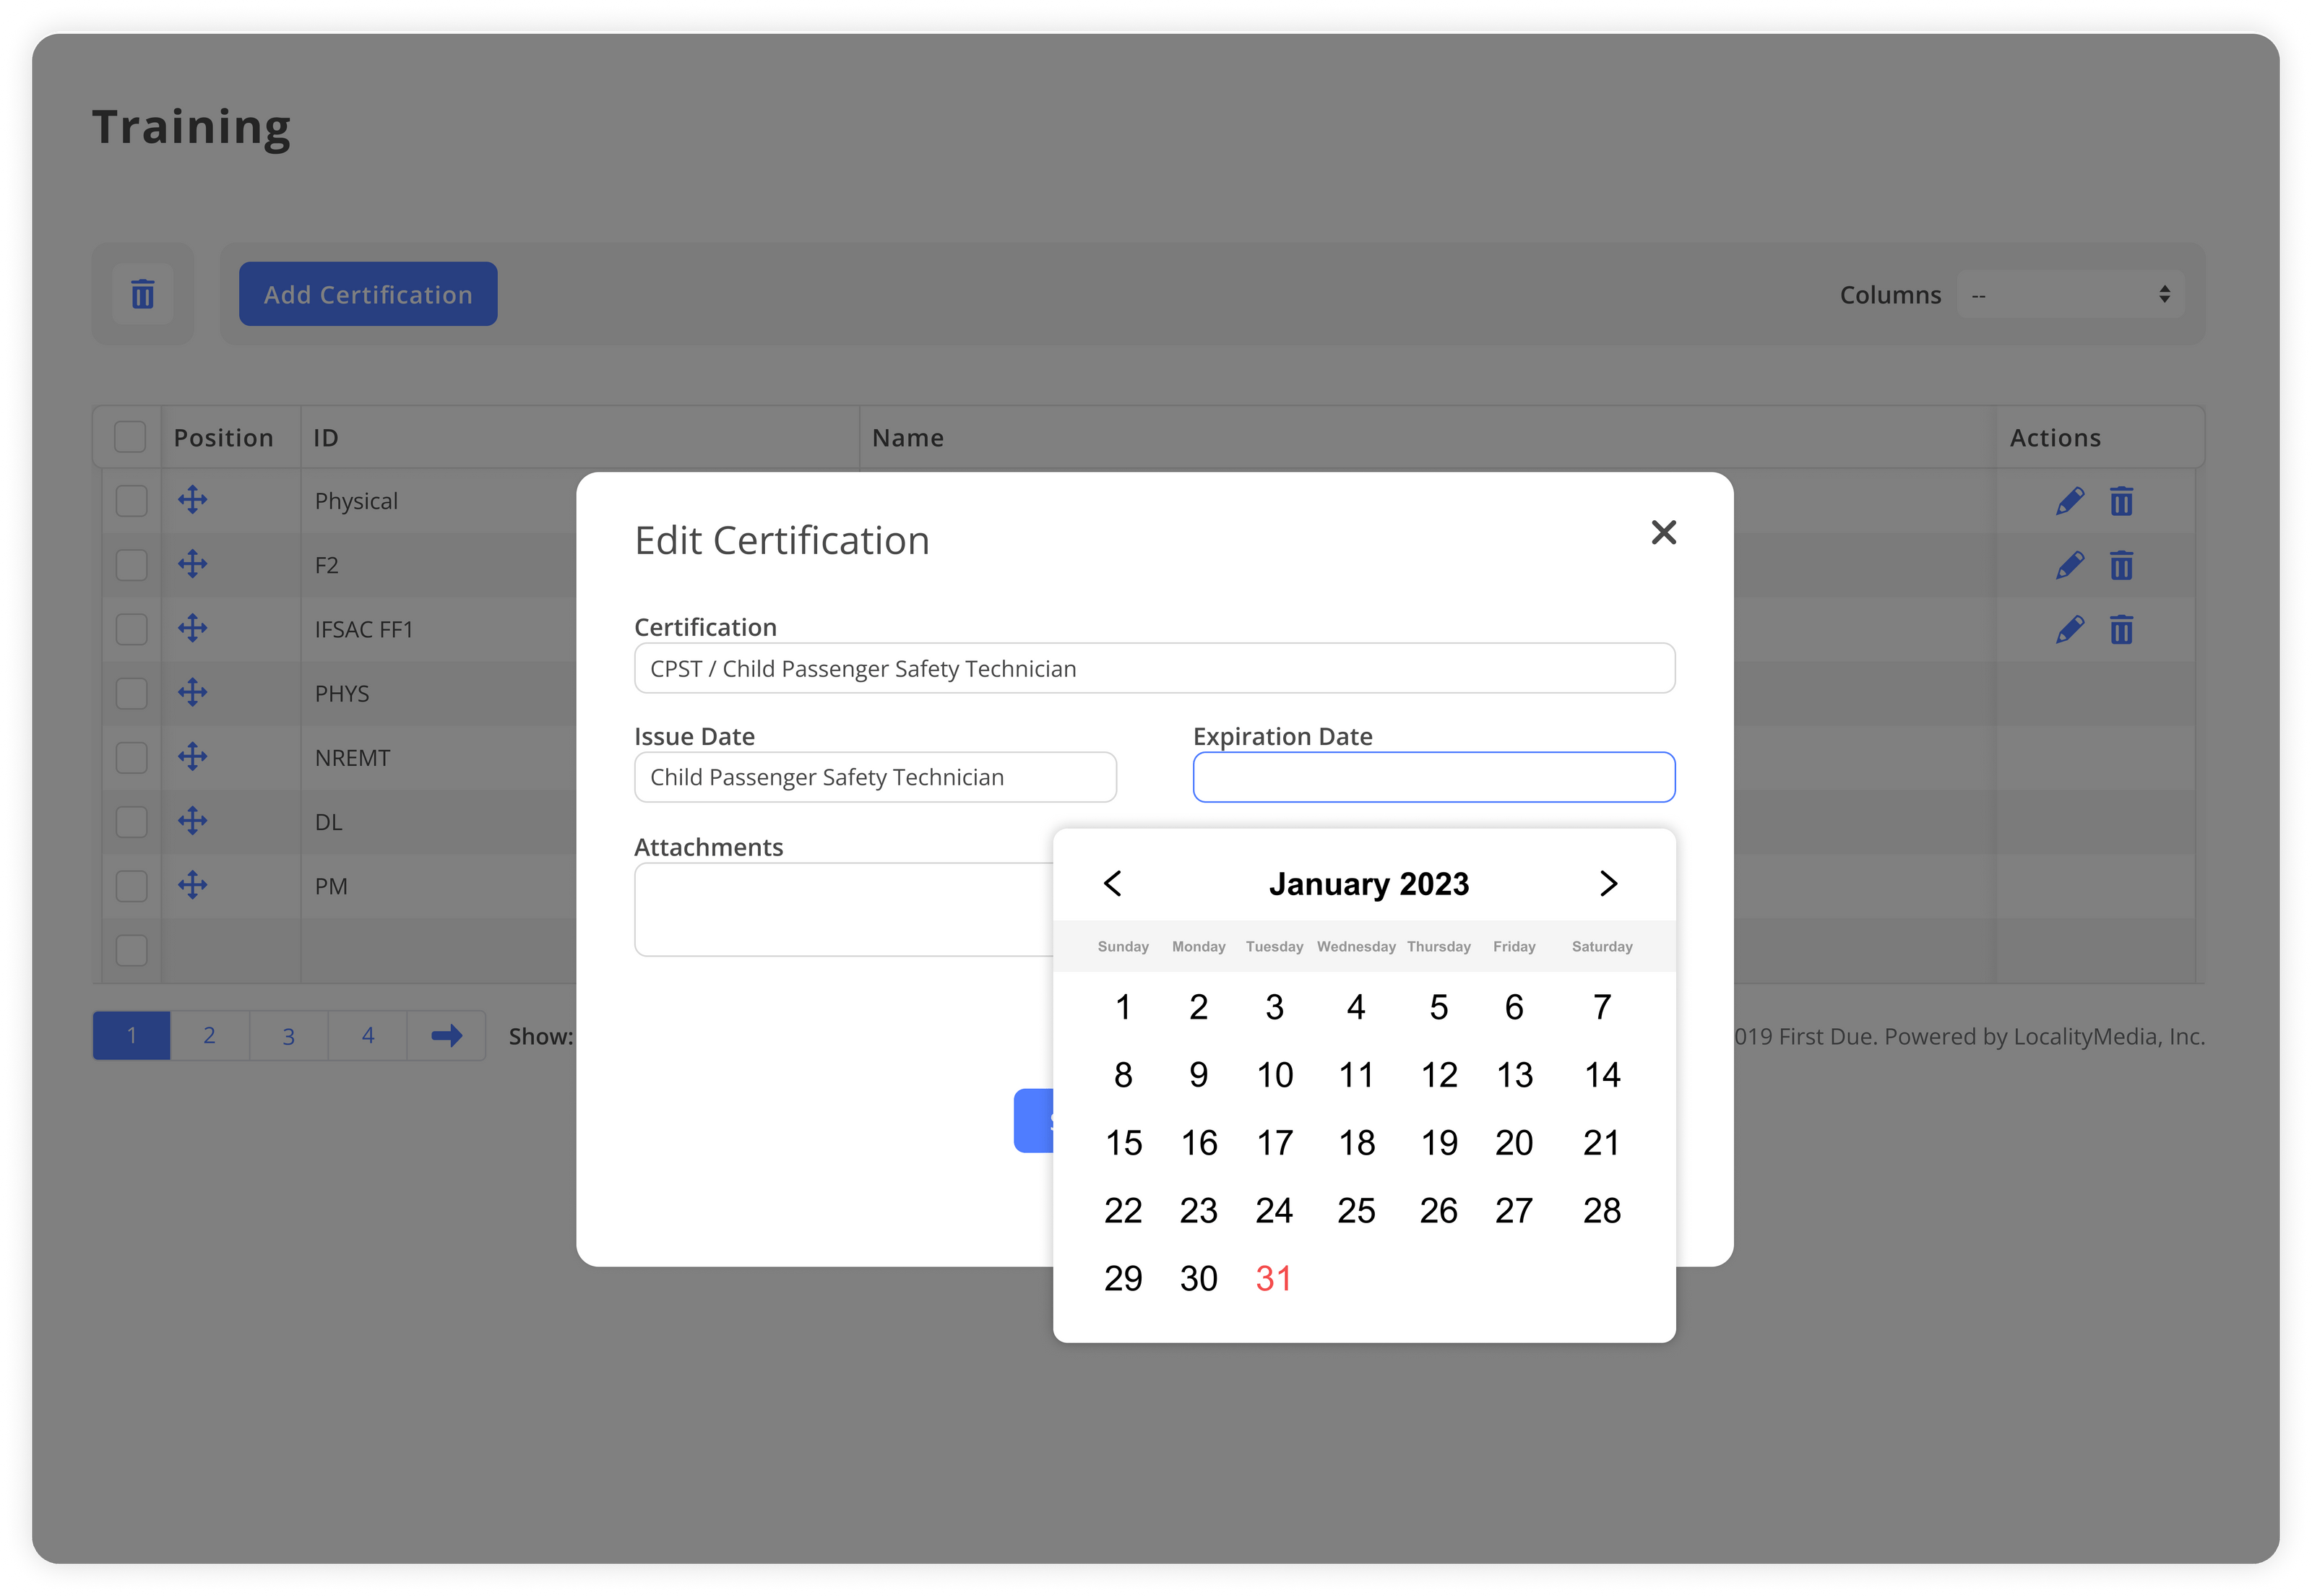Edit the IFSAC FF1 row with its pencil icon
2312x1596 pixels.
tap(2070, 629)
